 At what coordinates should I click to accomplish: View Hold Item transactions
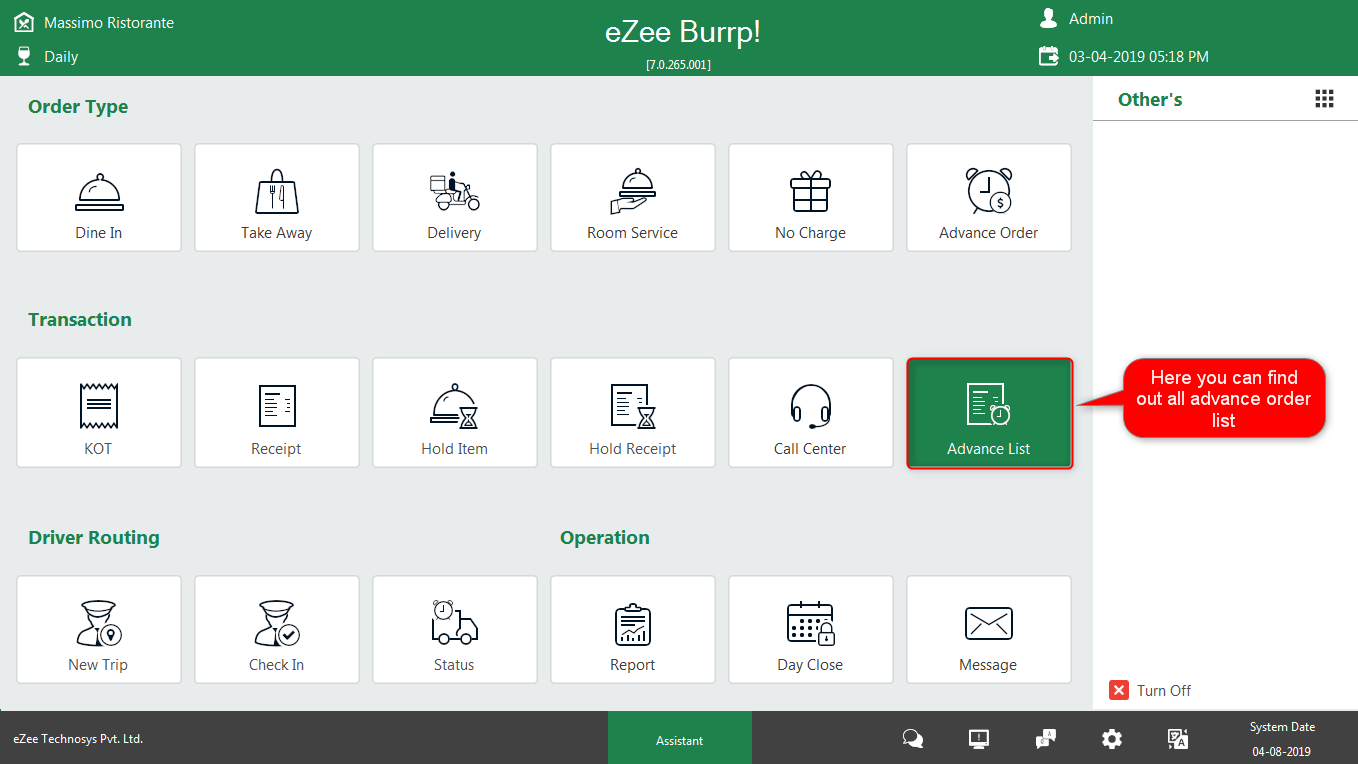pyautogui.click(x=455, y=413)
